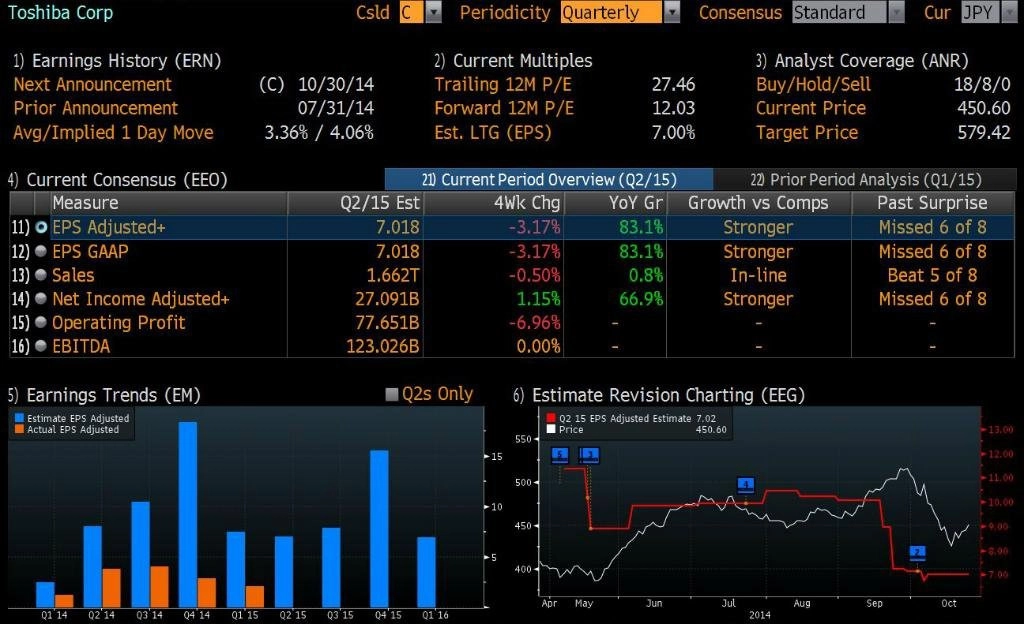The width and height of the screenshot is (1024, 624).
Task: Click the blue estimate bar for Q4 15
Action: coord(379,529)
